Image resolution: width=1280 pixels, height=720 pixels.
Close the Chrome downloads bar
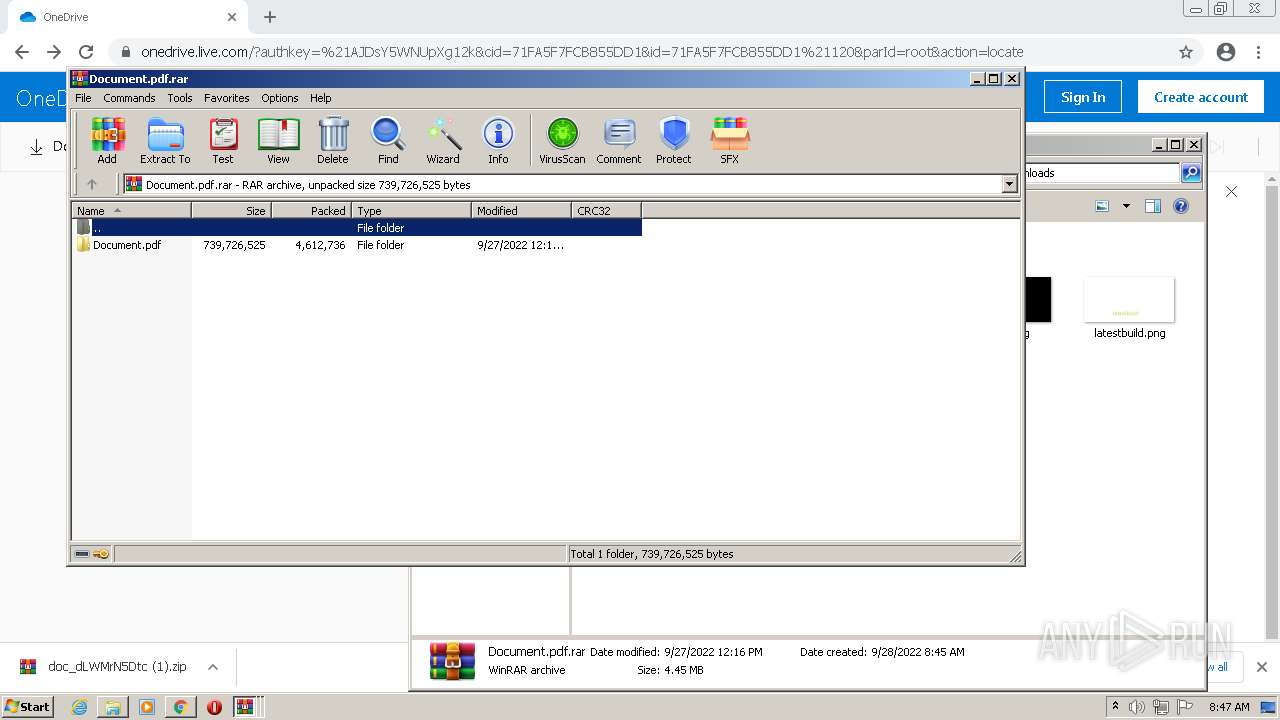tap(1261, 667)
